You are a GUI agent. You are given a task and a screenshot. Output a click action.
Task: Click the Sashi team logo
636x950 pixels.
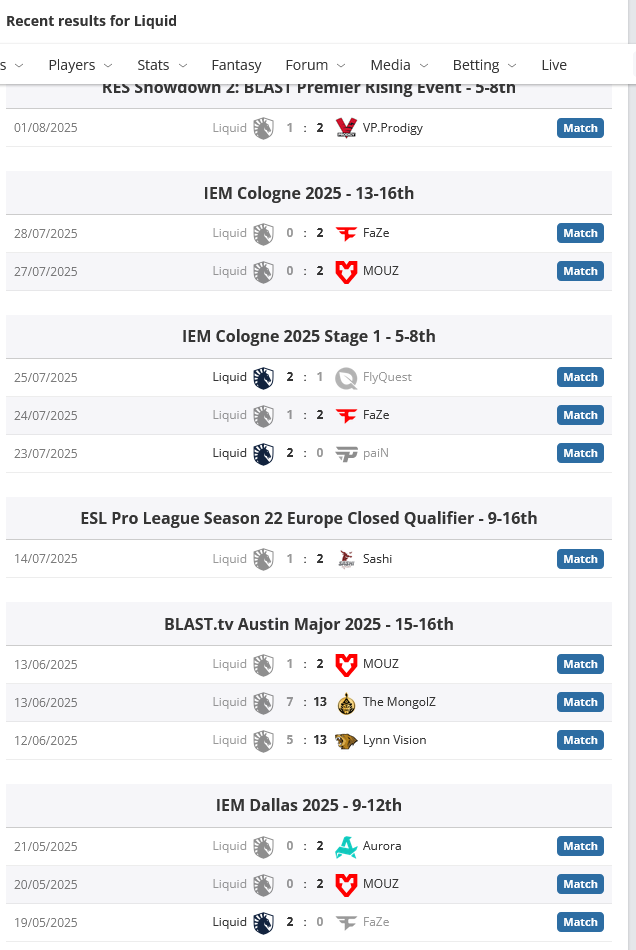[346, 559]
